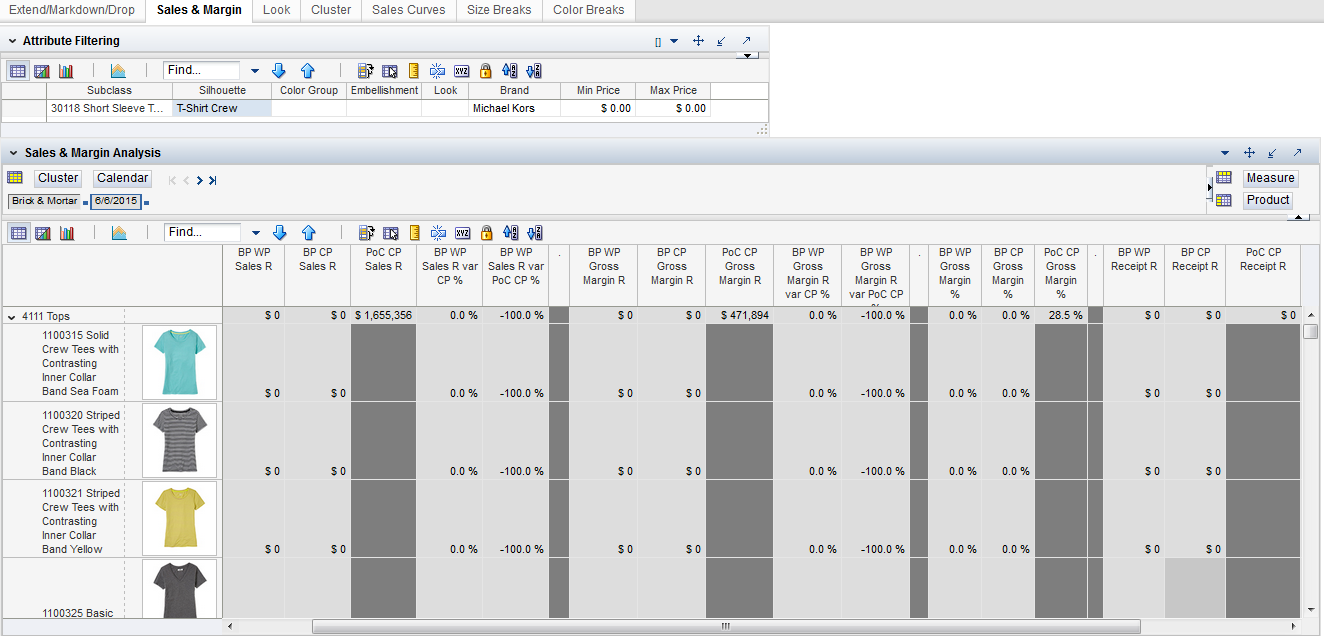This screenshot has width=1326, height=642.
Task: Select the Michael Kors brand cell
Action: (515, 108)
